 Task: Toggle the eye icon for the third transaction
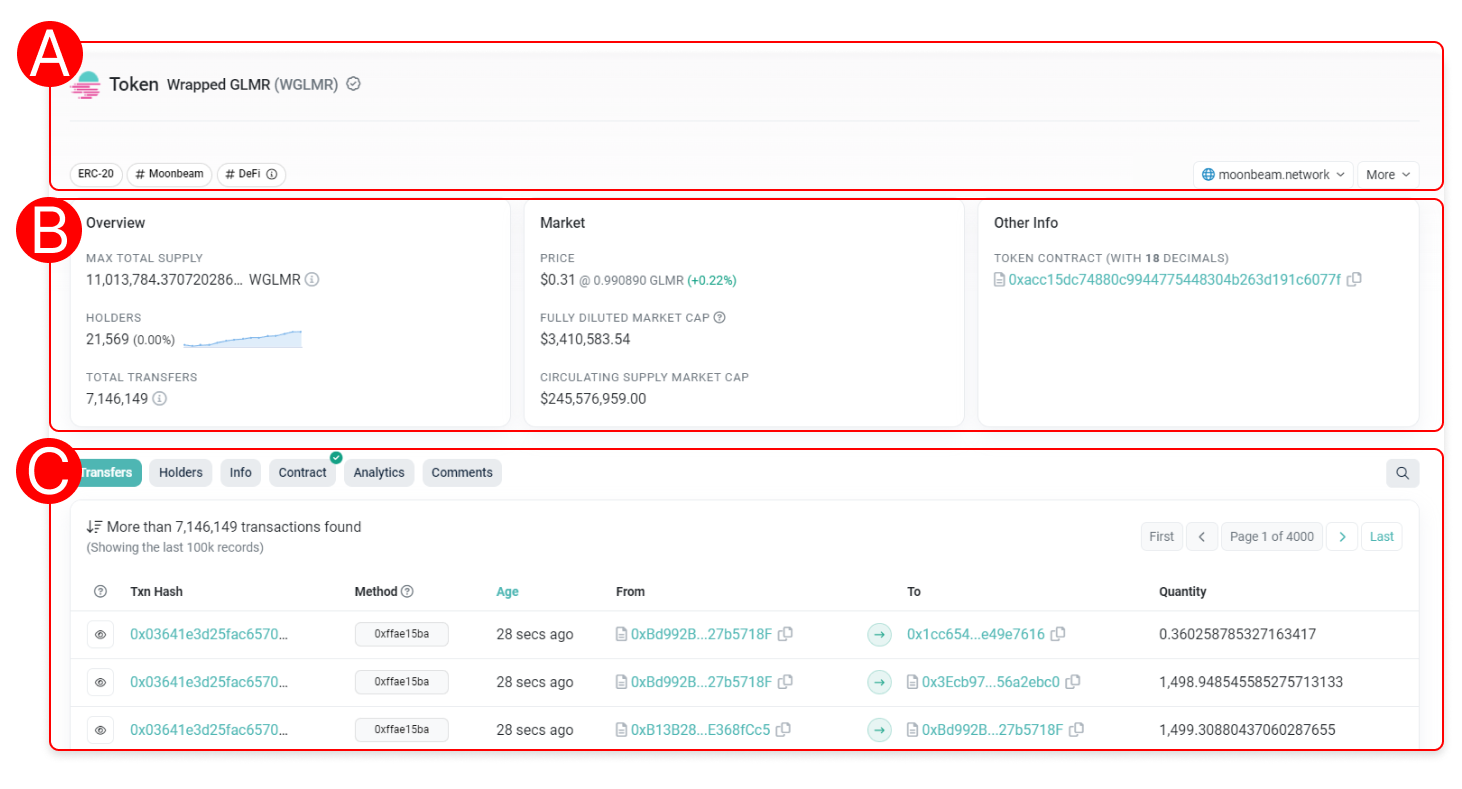coord(100,730)
